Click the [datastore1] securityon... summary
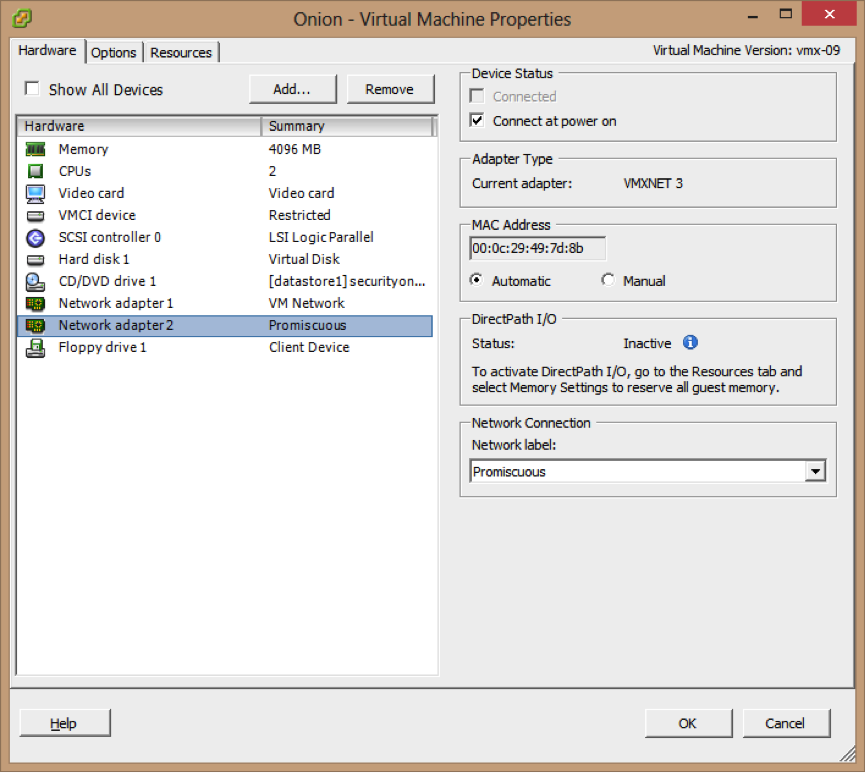 (x=347, y=282)
